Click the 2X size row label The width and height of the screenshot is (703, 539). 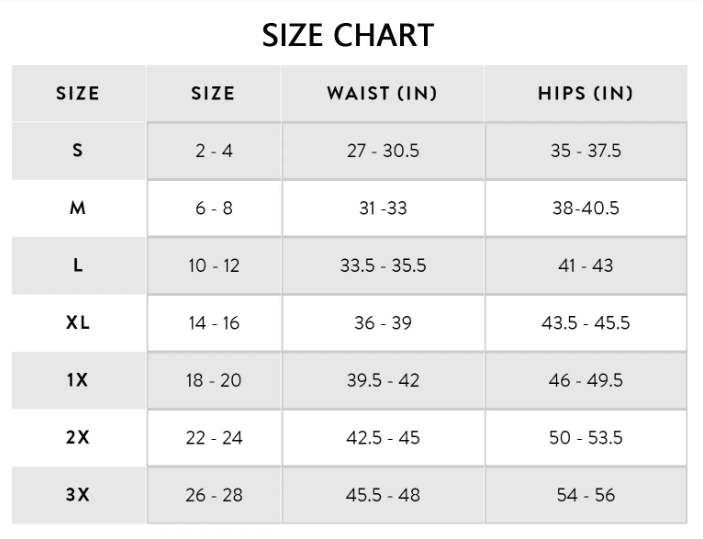tap(78, 438)
